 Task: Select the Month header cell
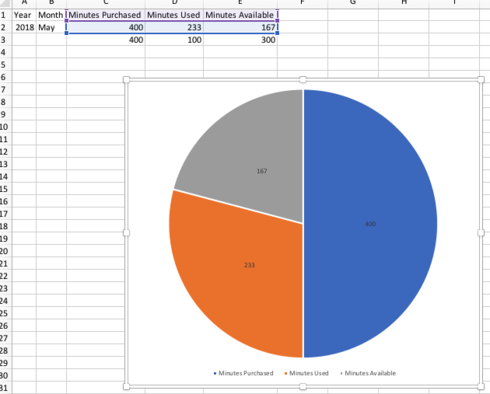51,15
